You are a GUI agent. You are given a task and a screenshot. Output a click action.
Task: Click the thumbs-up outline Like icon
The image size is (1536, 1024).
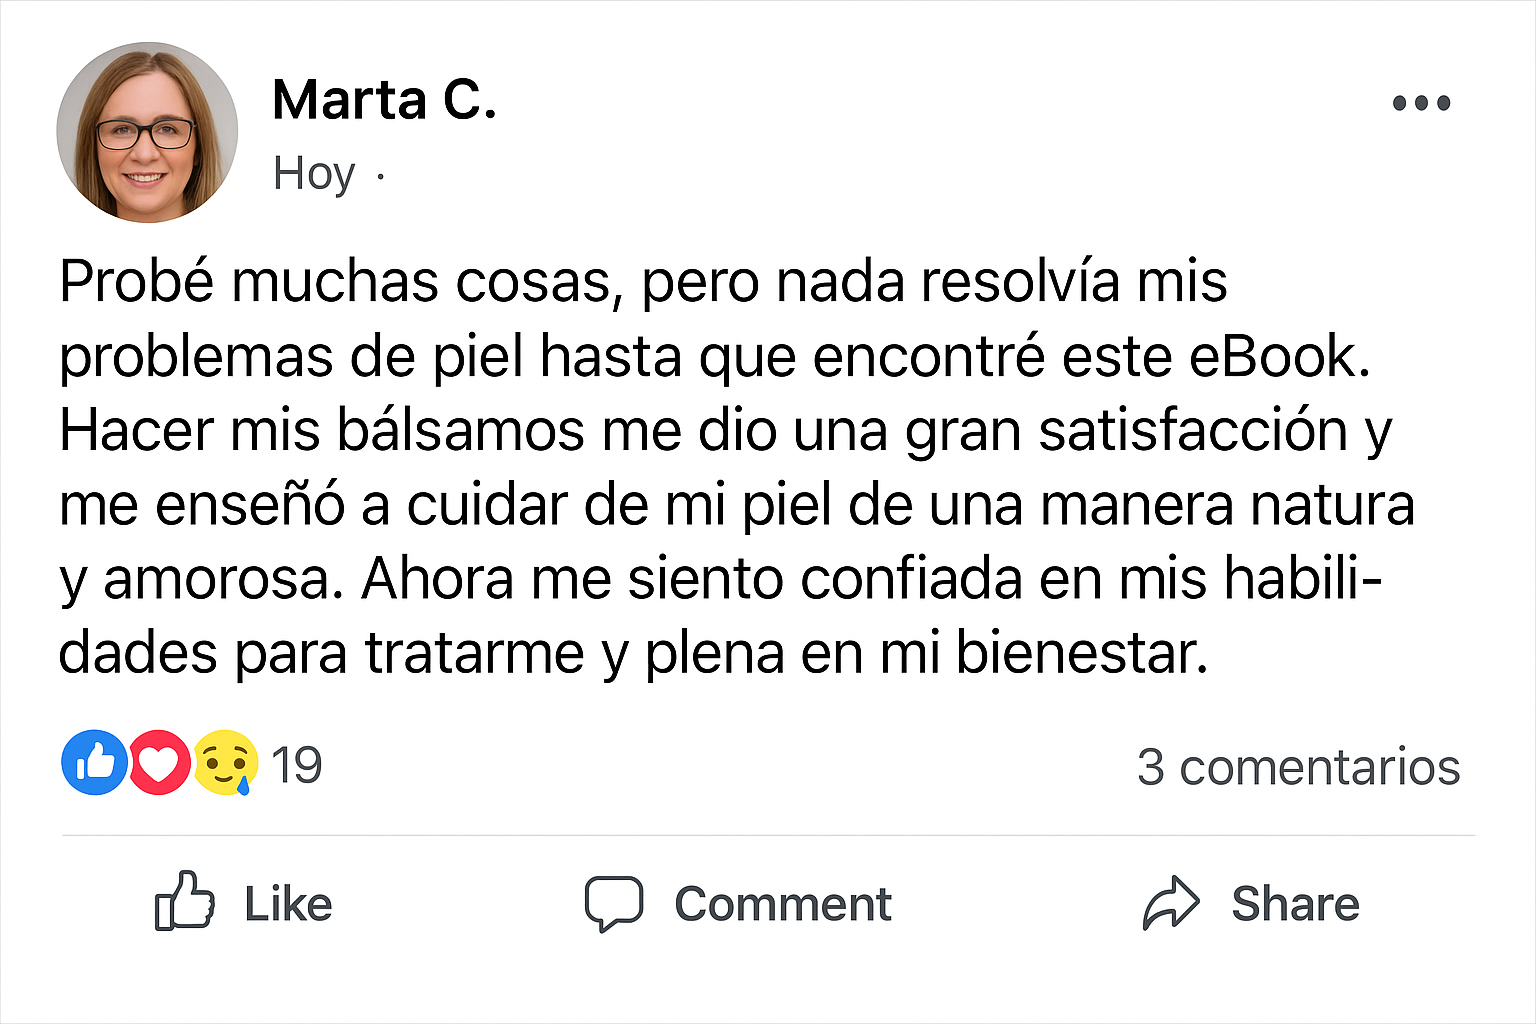[x=184, y=901]
